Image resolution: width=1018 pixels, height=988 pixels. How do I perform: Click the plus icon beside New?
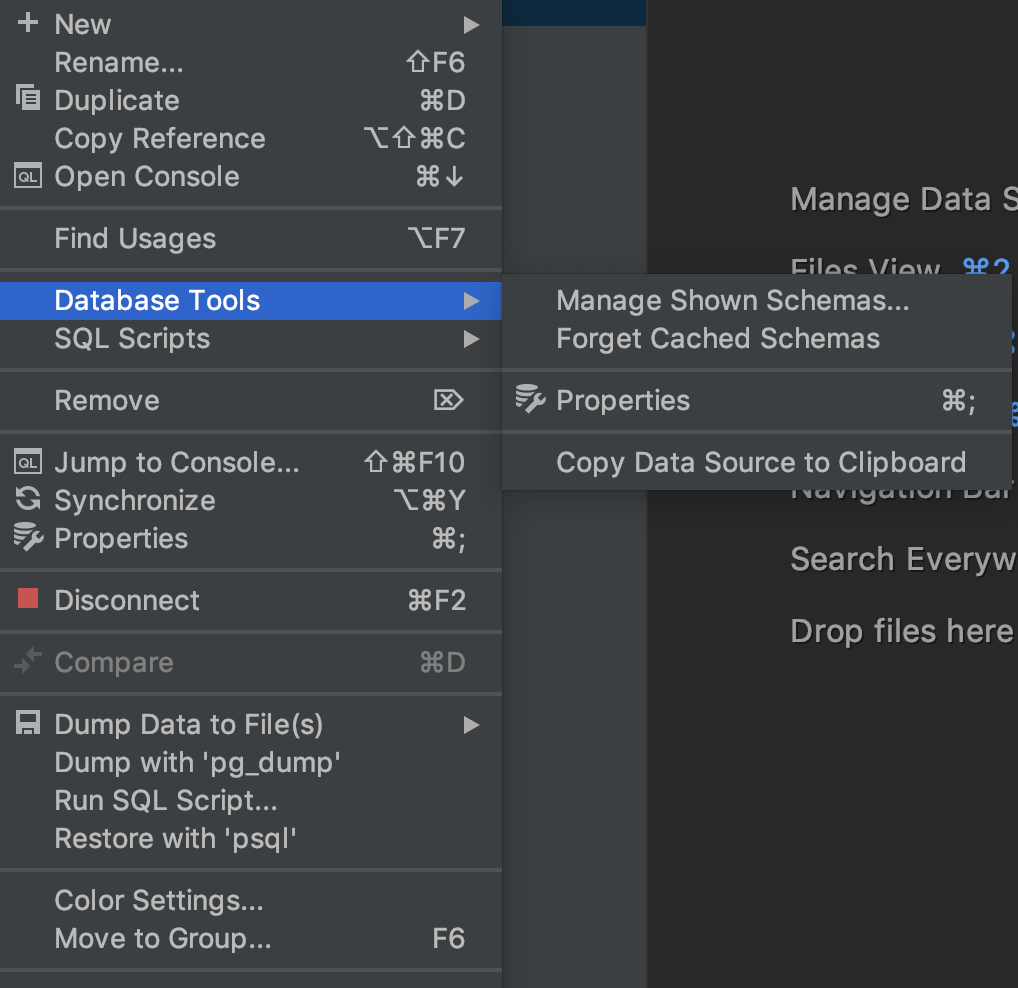click(28, 23)
